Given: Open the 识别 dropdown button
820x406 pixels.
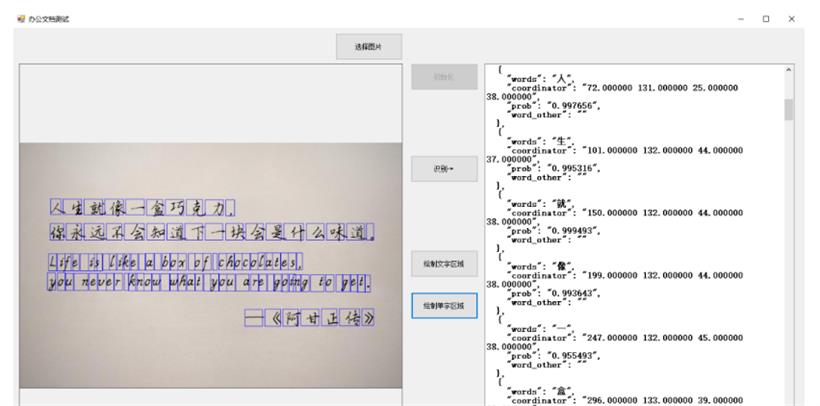Looking at the screenshot, I should pyautogui.click(x=444, y=168).
